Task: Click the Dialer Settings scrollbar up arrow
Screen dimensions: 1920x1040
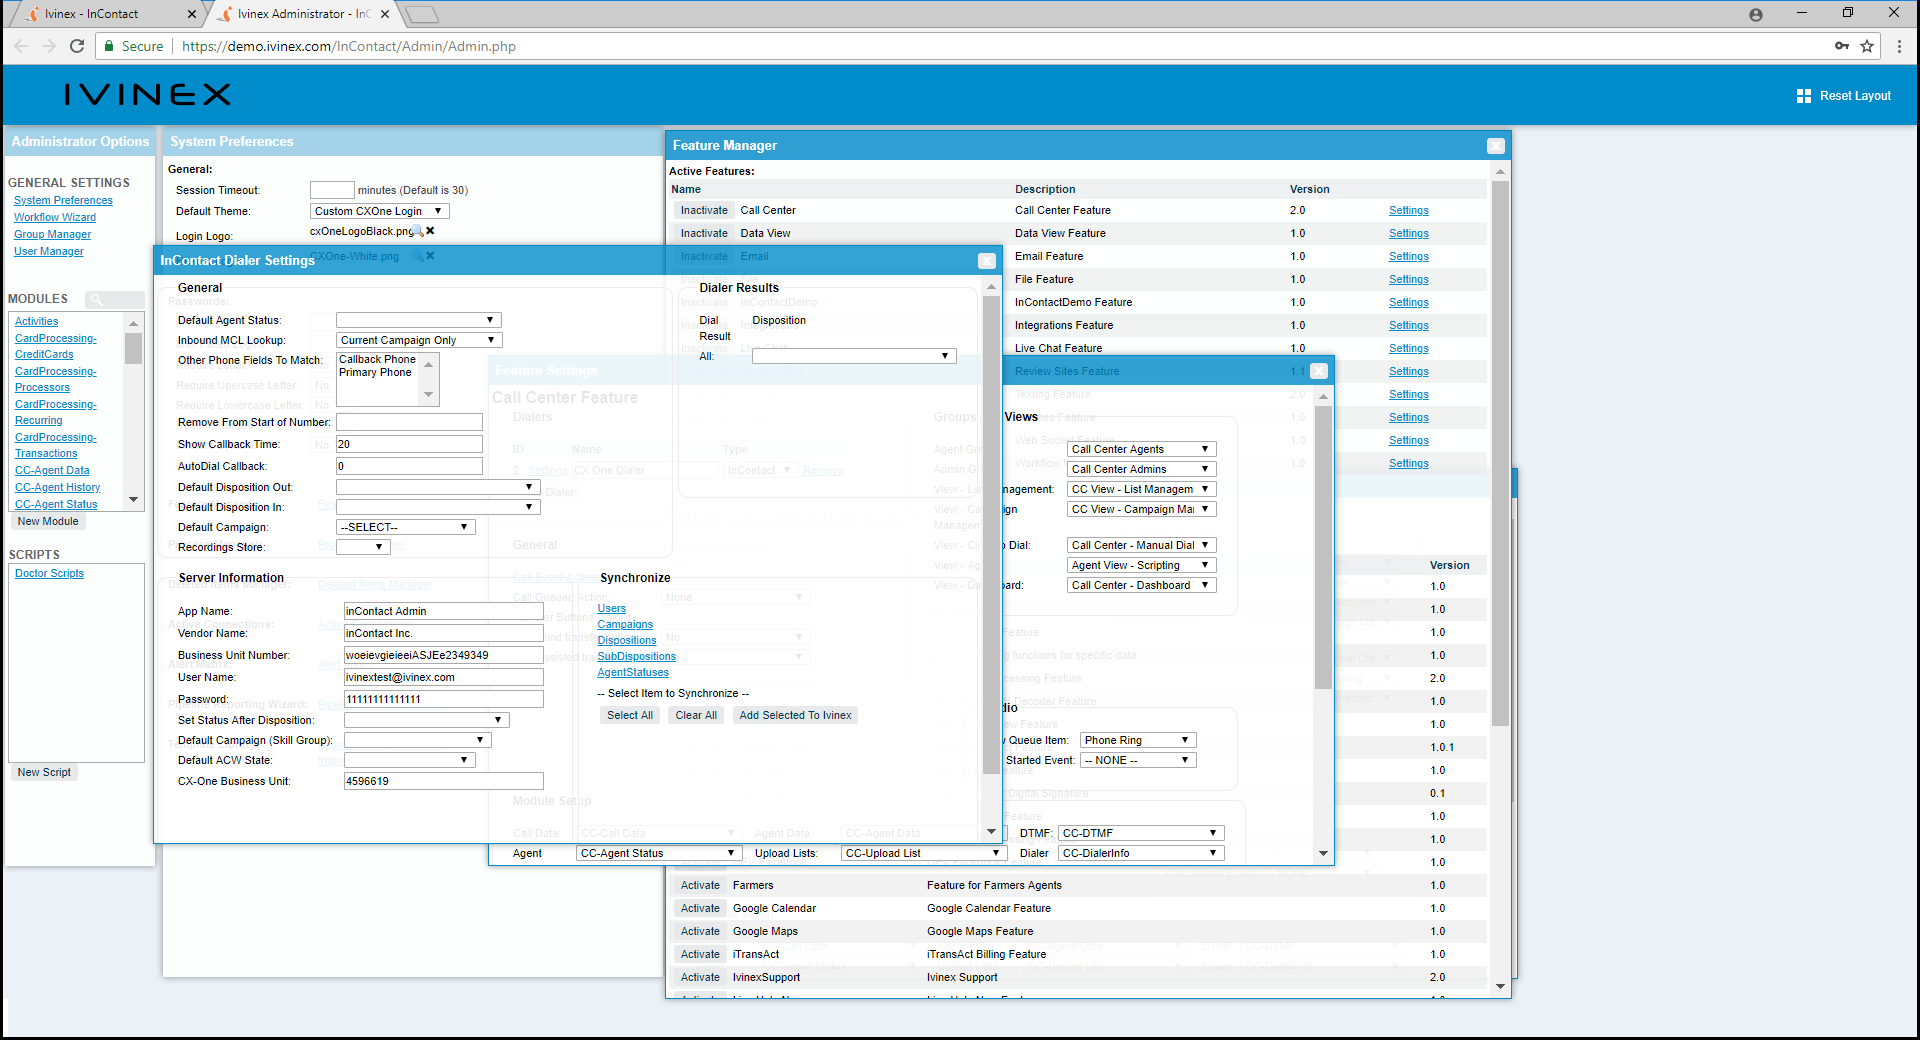Action: click(991, 288)
